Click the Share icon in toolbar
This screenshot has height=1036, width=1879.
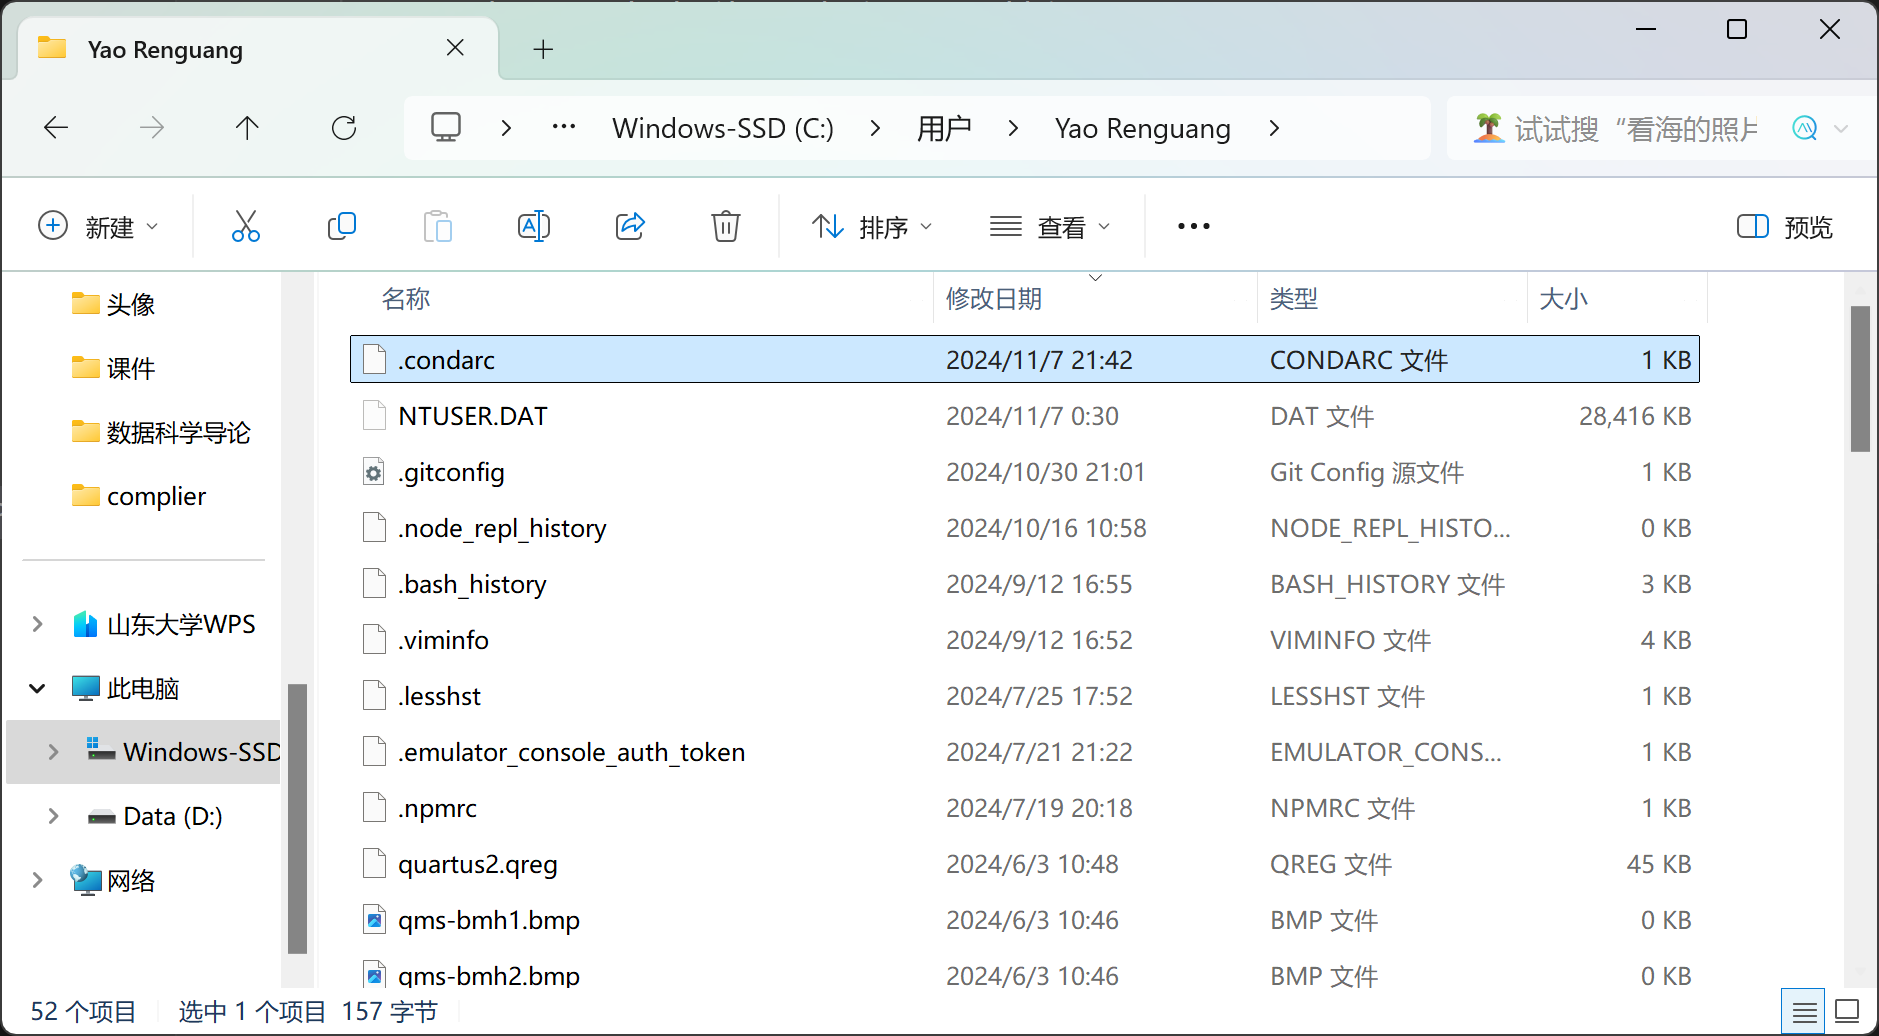point(630,226)
